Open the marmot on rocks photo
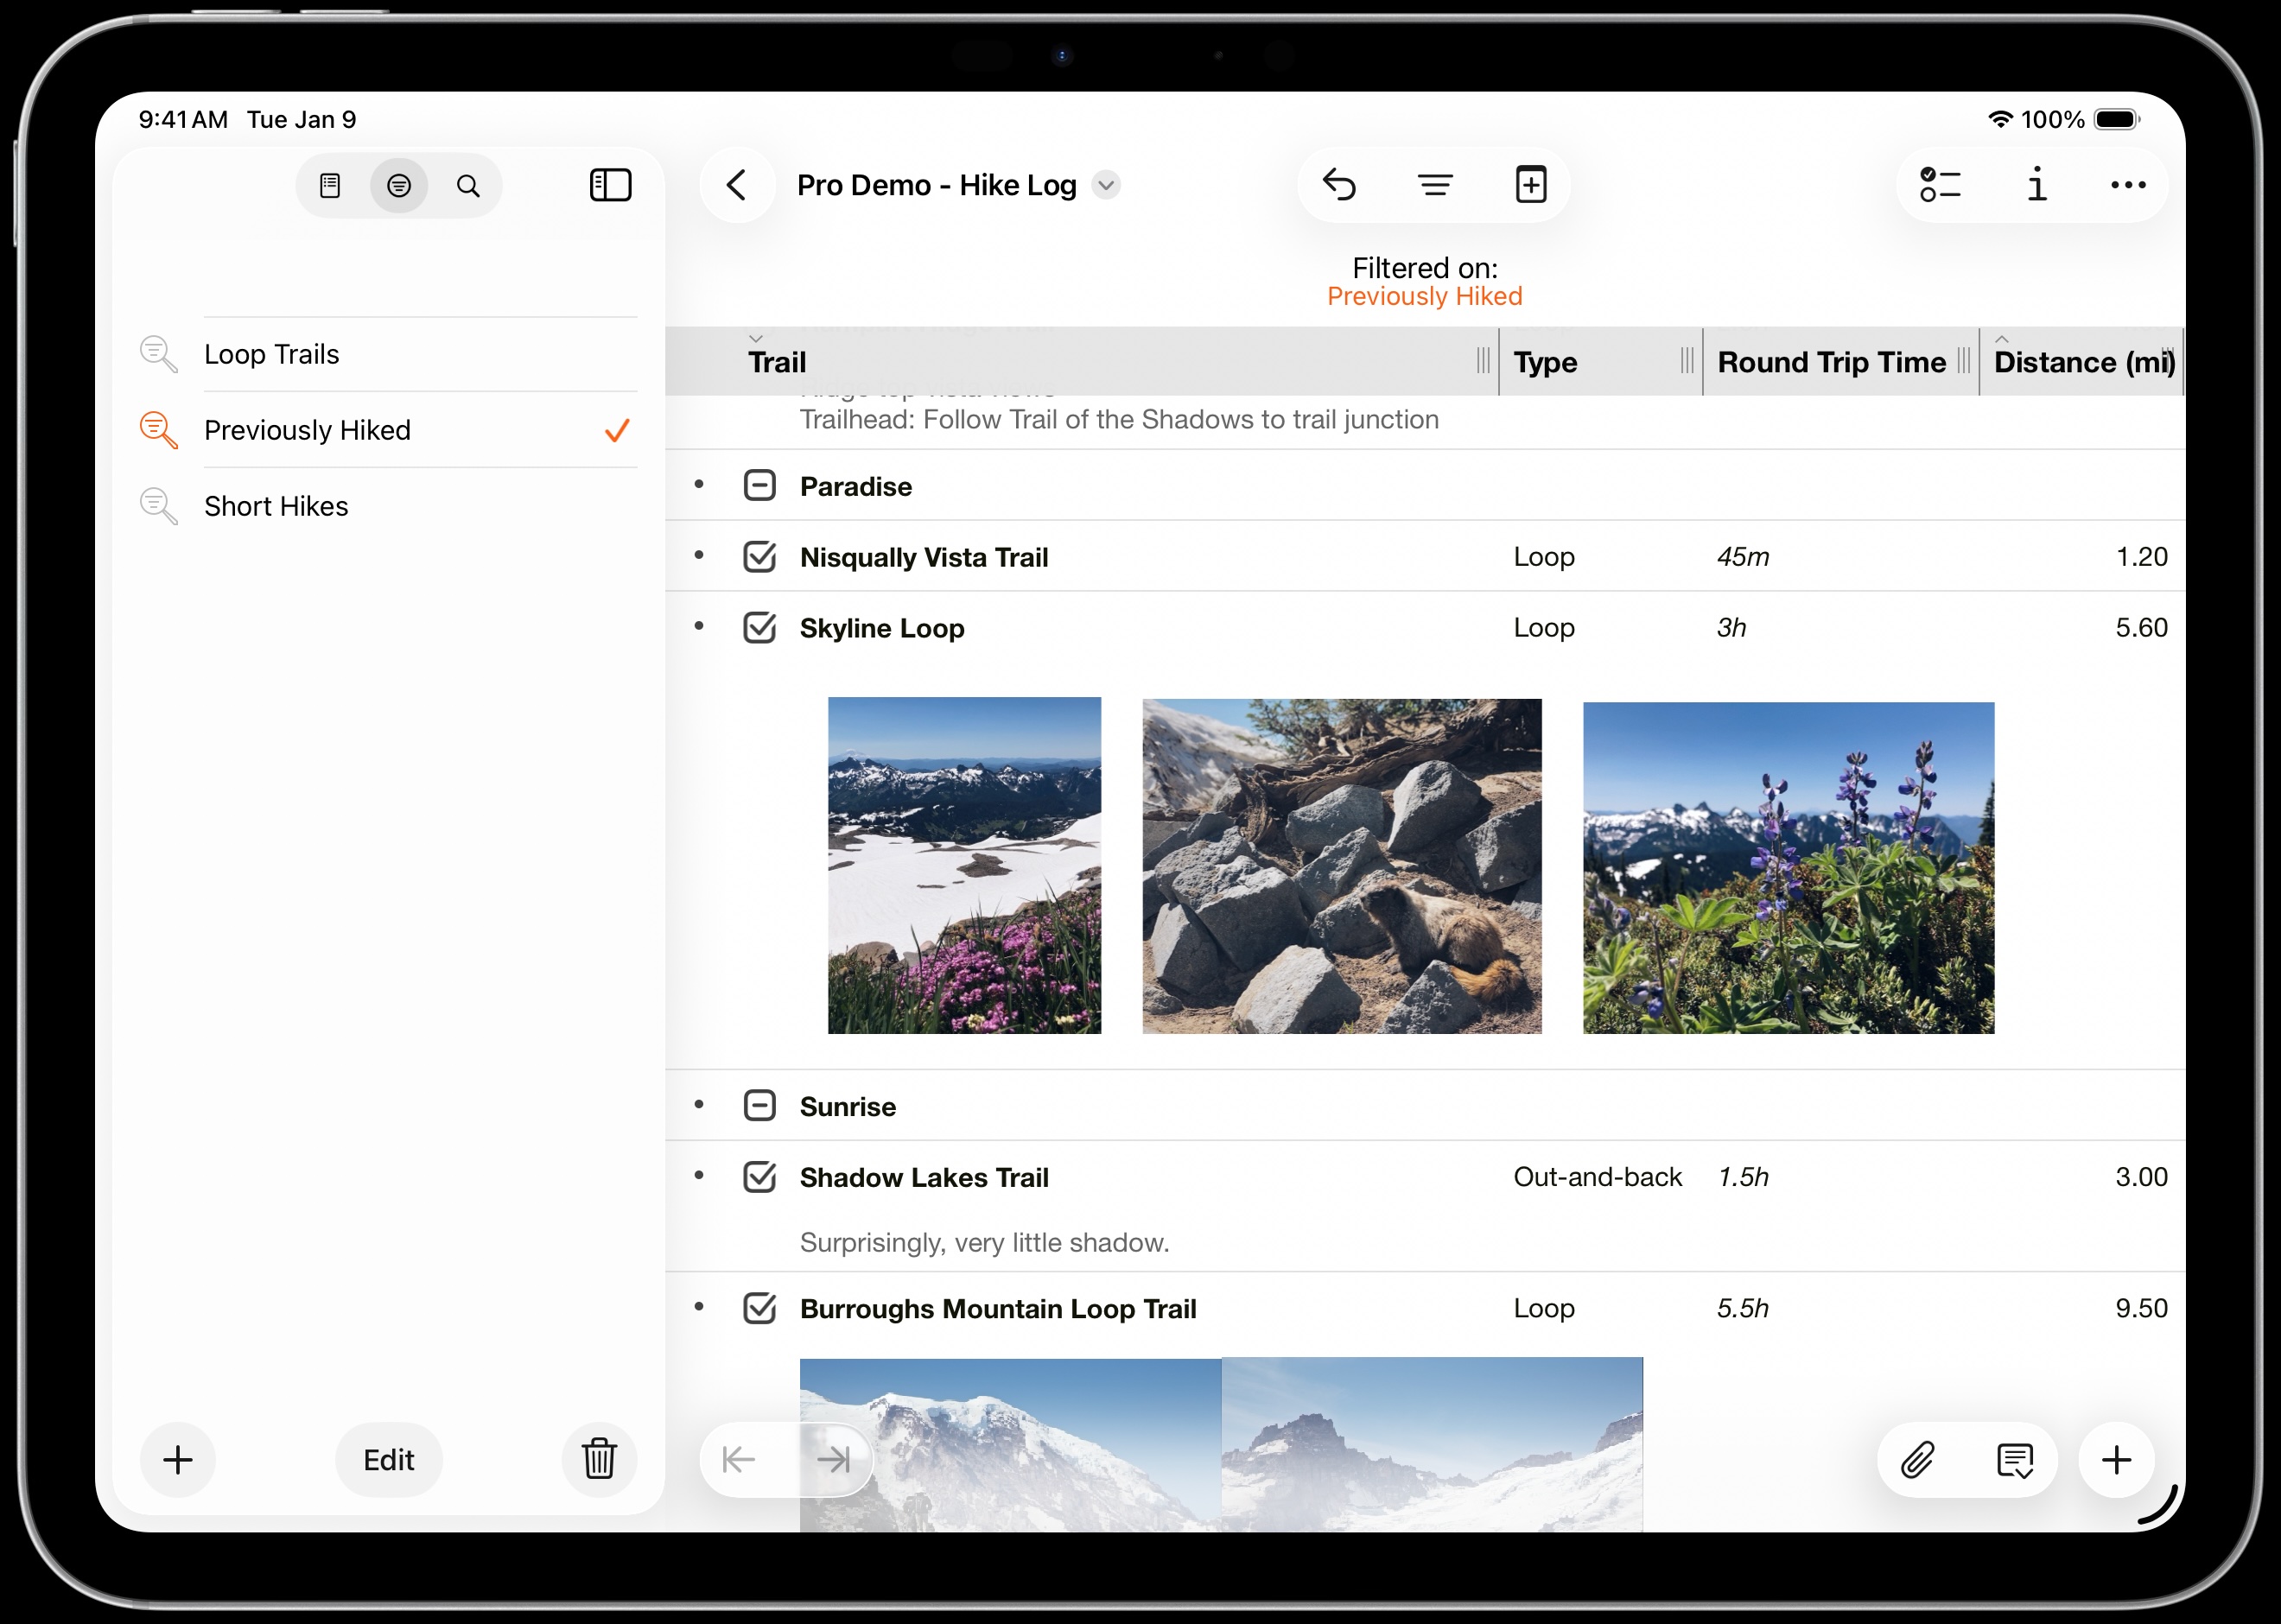Image resolution: width=2281 pixels, height=1624 pixels. 1341,866
